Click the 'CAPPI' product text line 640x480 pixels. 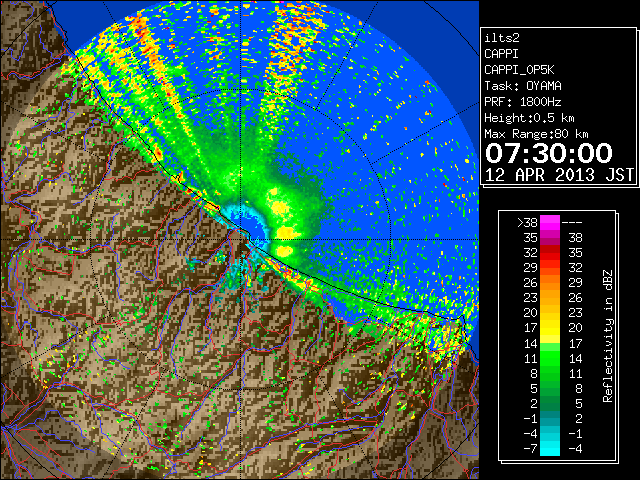pos(501,54)
